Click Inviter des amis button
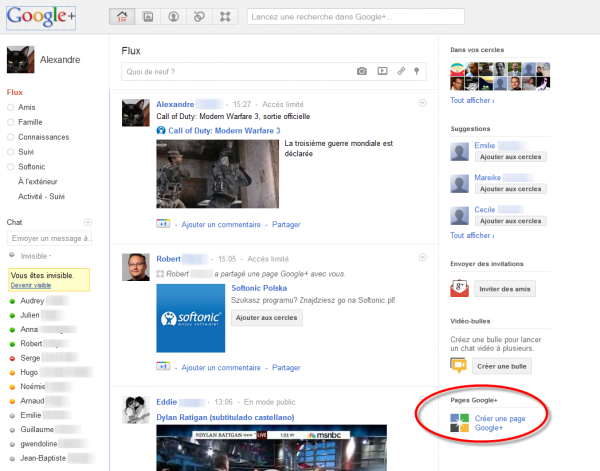The height and width of the screenshot is (471, 600). (x=505, y=289)
